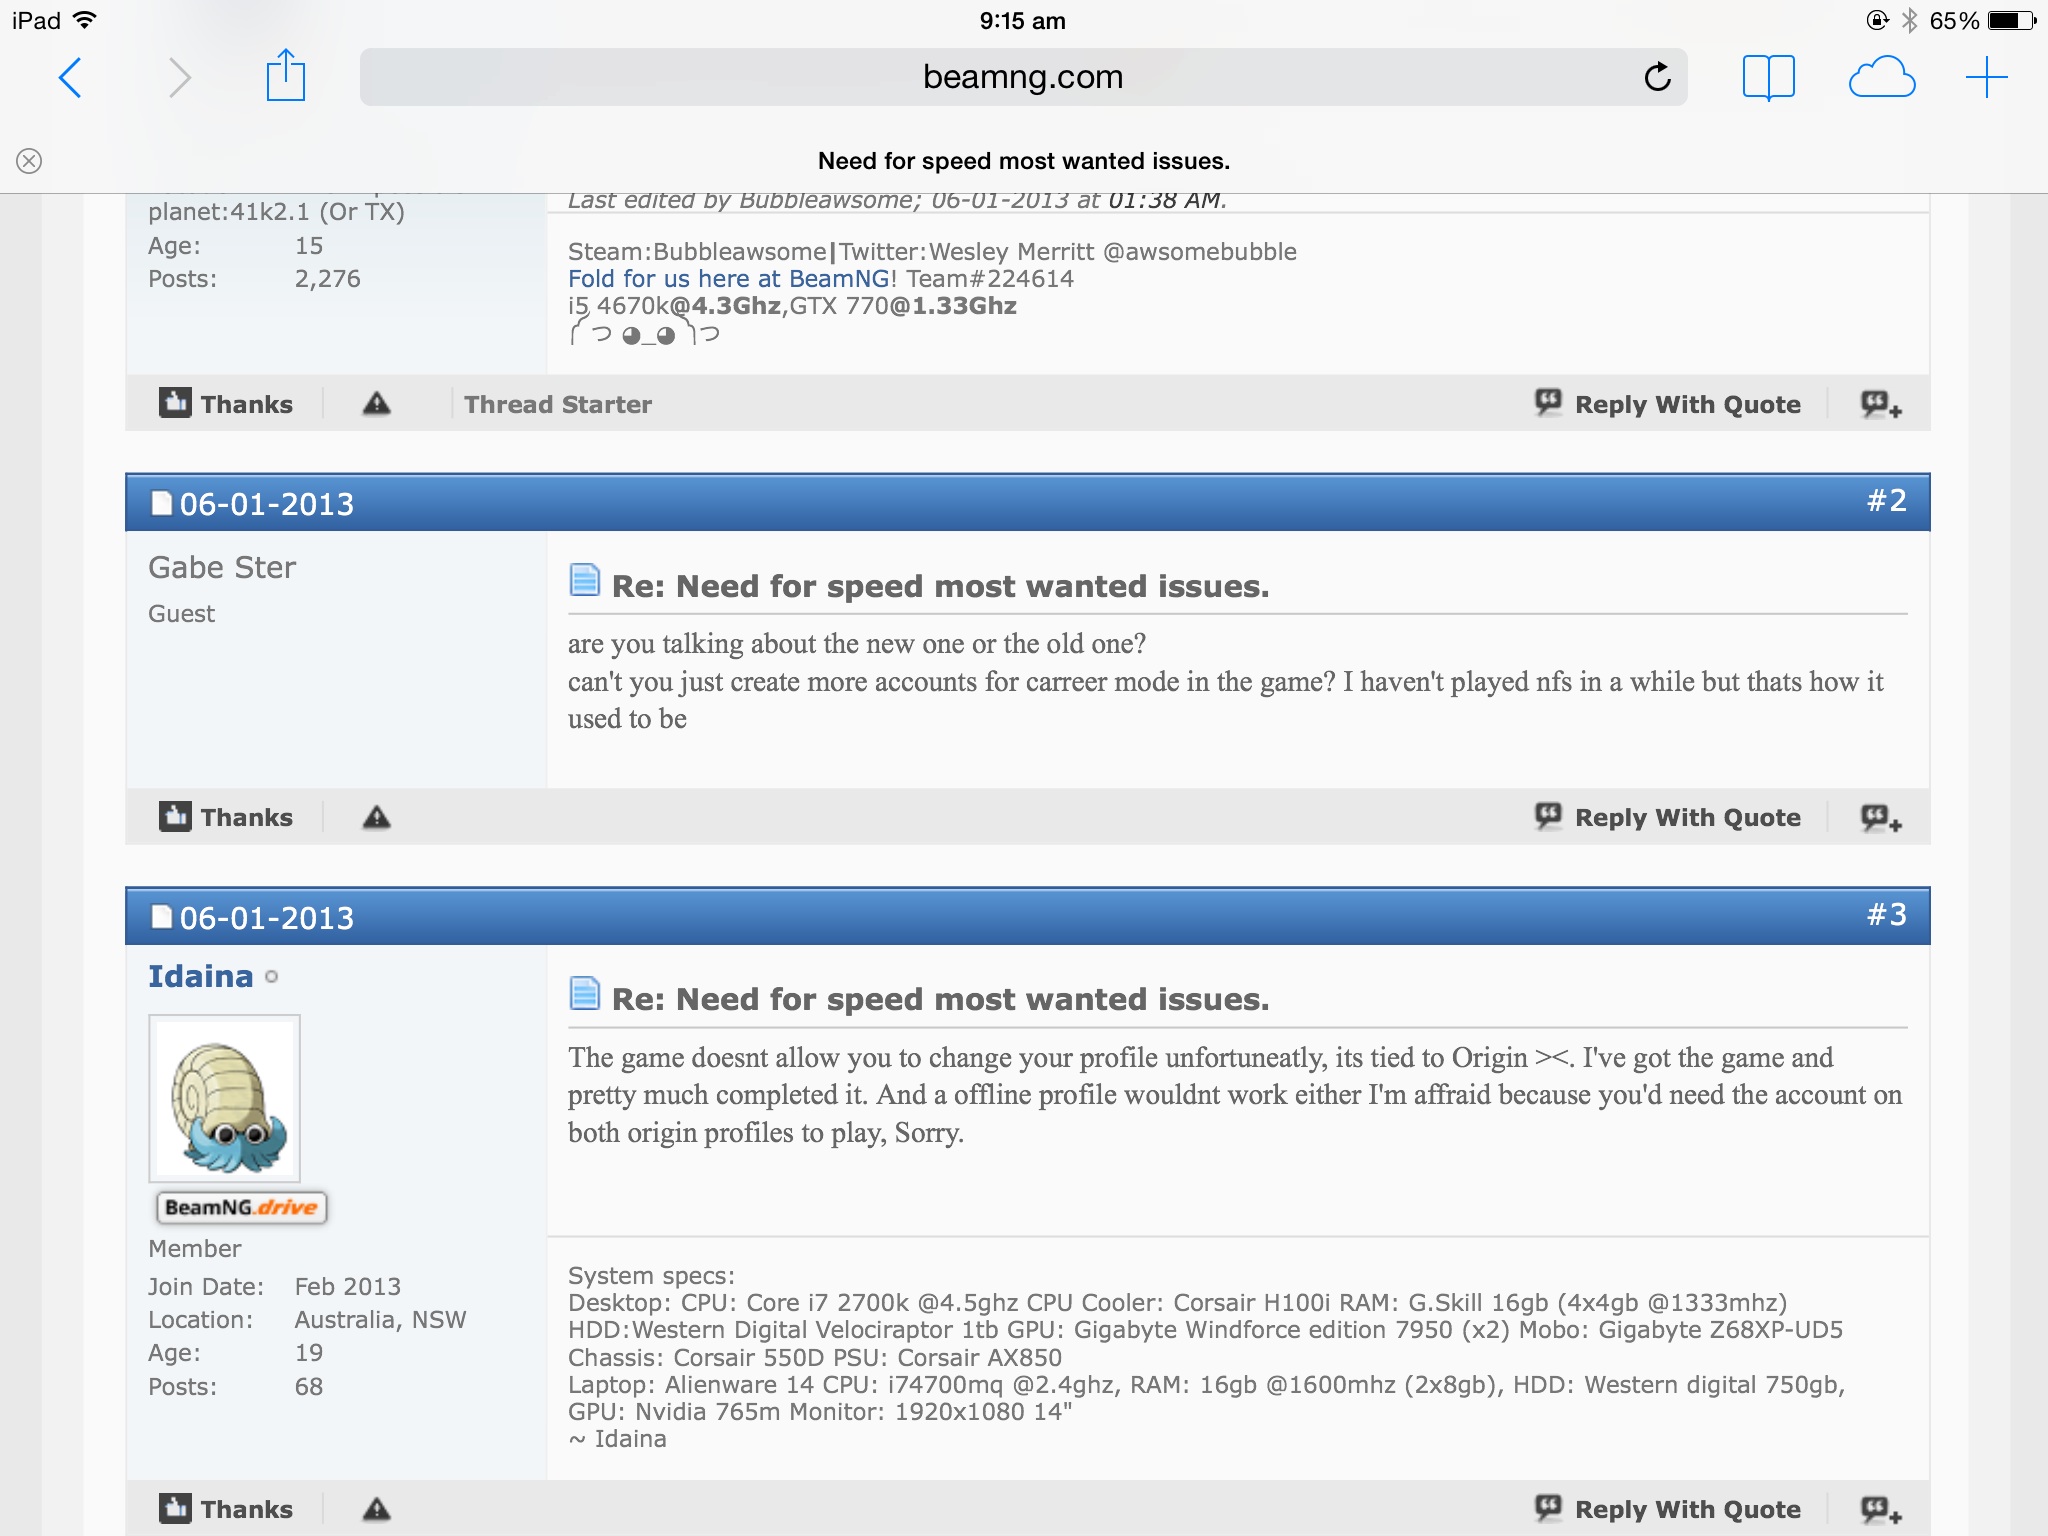Open the Safari share sheet icon
Screen dimensions: 2048x1536
click(x=285, y=75)
